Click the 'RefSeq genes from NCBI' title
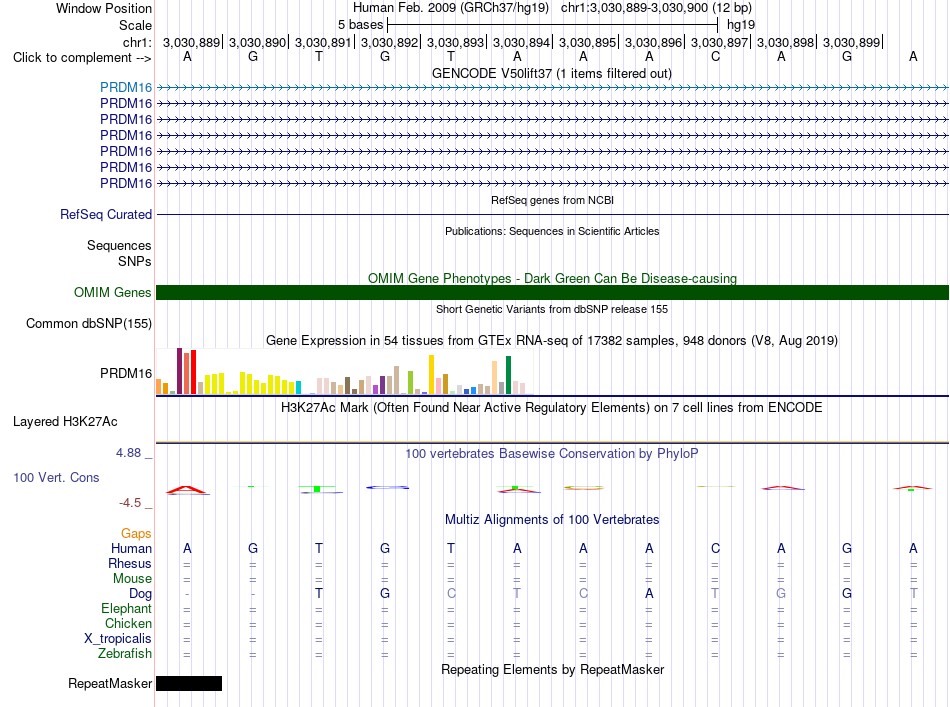The height and width of the screenshot is (707, 950). coord(553,200)
